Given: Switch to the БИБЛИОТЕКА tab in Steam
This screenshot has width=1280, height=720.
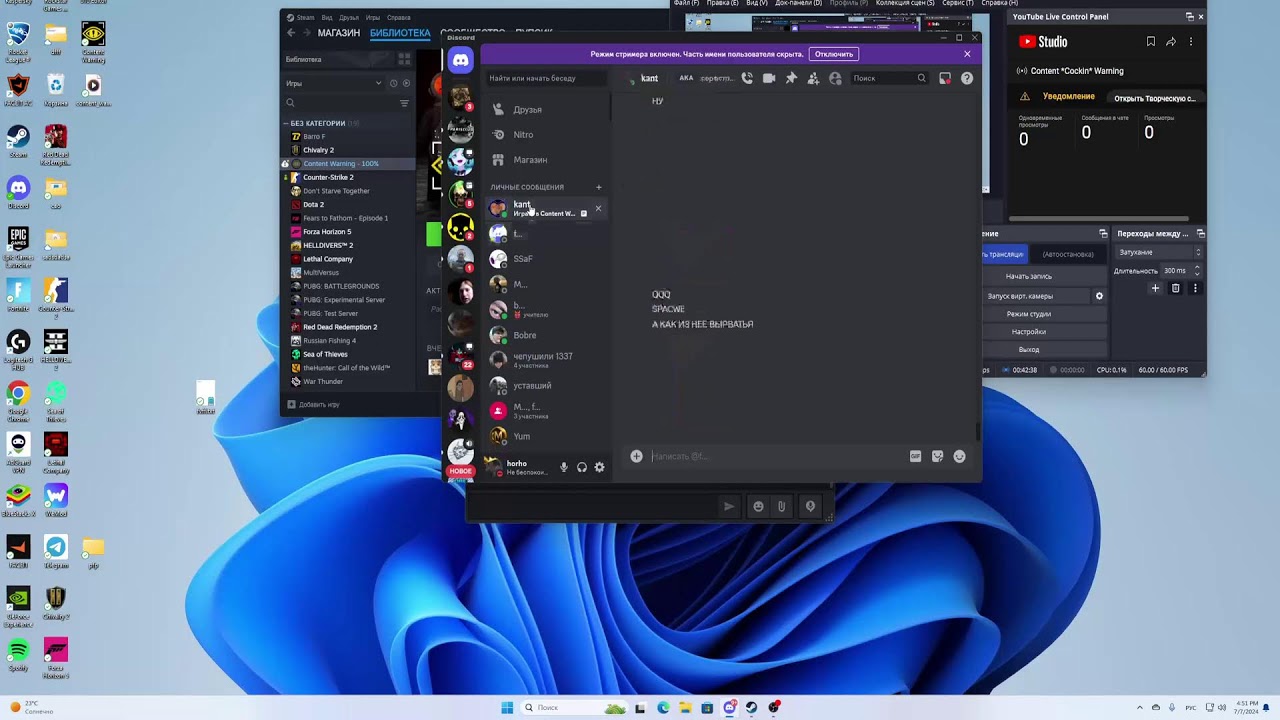Looking at the screenshot, I should 400,33.
